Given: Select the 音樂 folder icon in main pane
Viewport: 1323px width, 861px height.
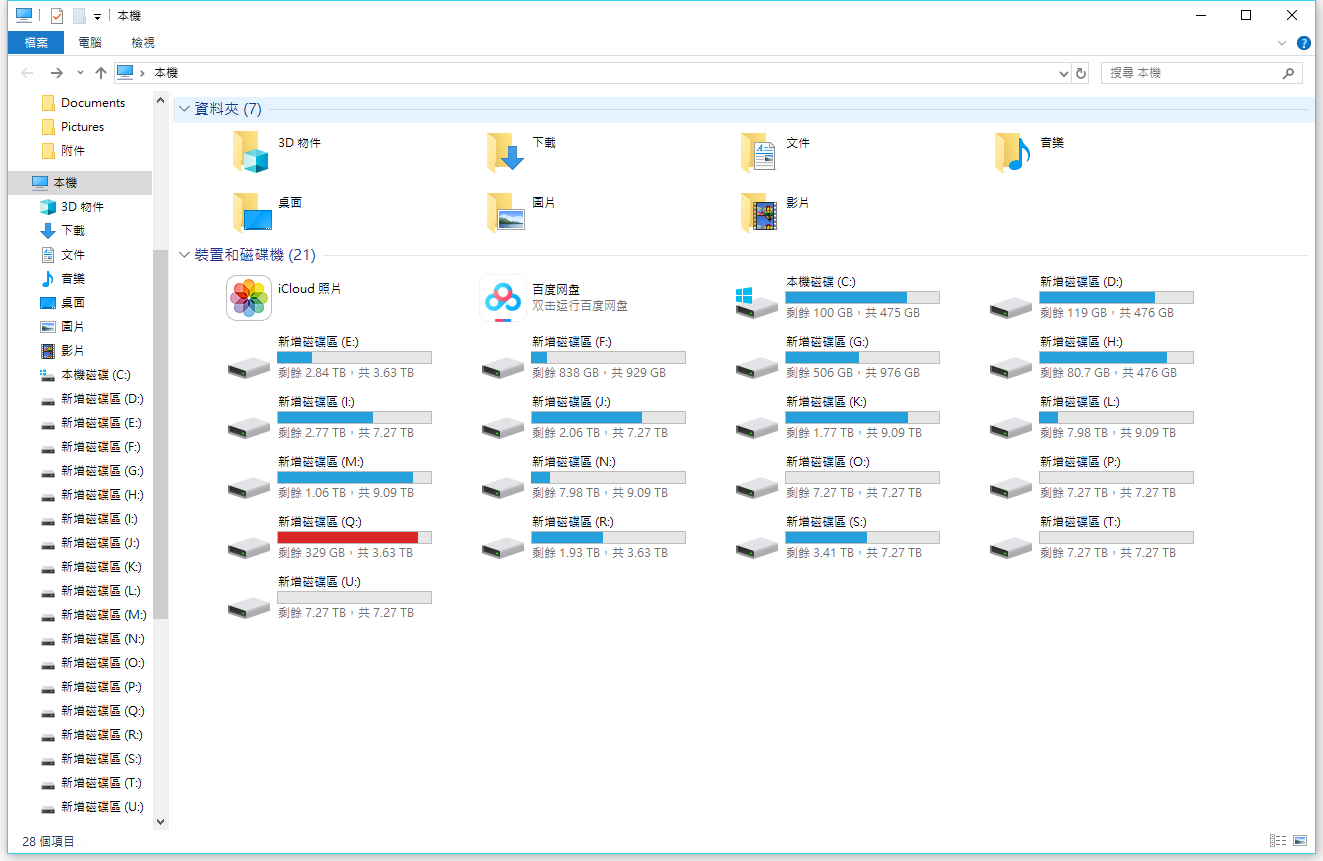Looking at the screenshot, I should click(x=1013, y=153).
